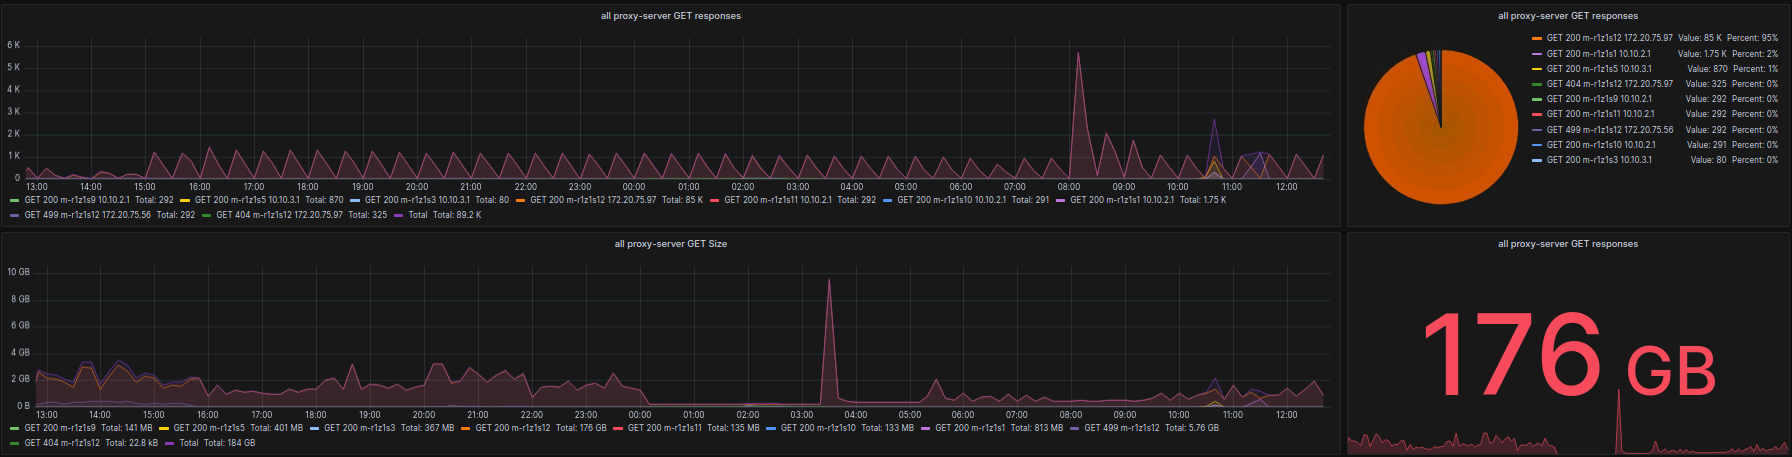Toggle 'GET 200 m-r1z1s11' series in GET Size legend

coord(664,428)
